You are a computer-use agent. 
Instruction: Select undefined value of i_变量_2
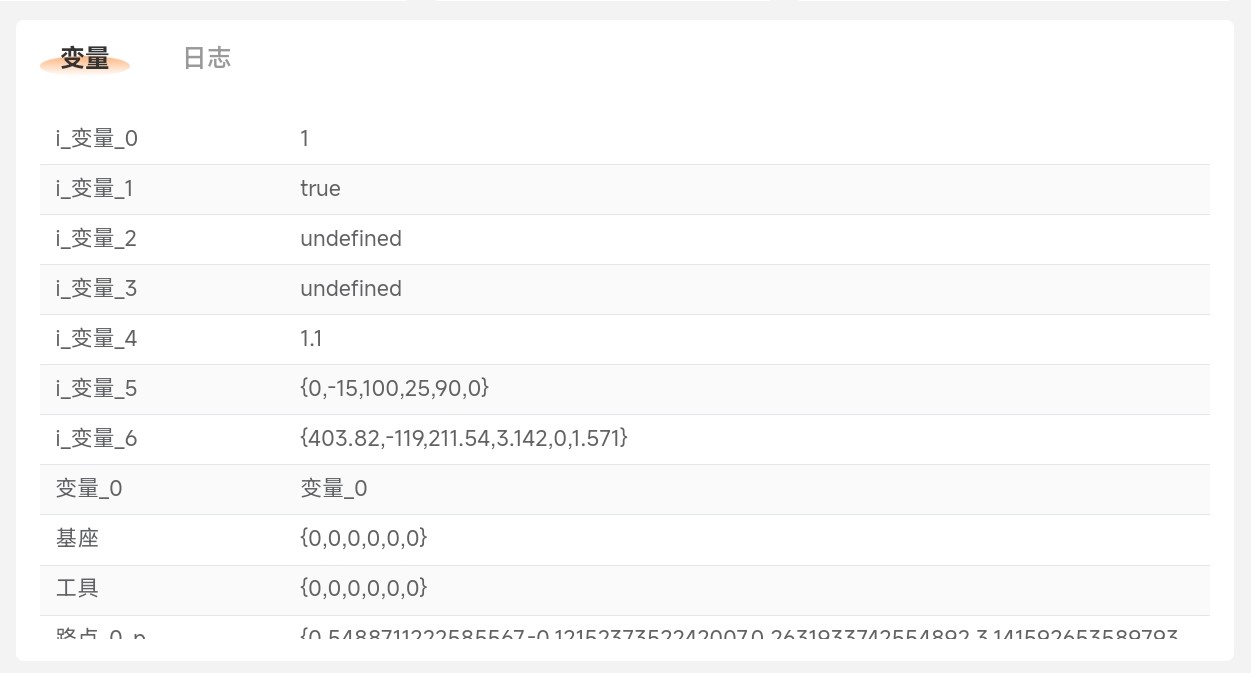(351, 239)
